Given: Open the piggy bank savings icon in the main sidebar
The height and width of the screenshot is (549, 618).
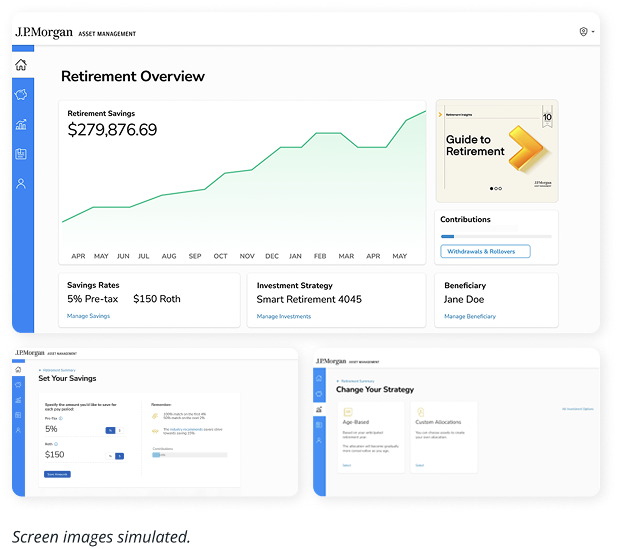Looking at the screenshot, I should pos(21,95).
